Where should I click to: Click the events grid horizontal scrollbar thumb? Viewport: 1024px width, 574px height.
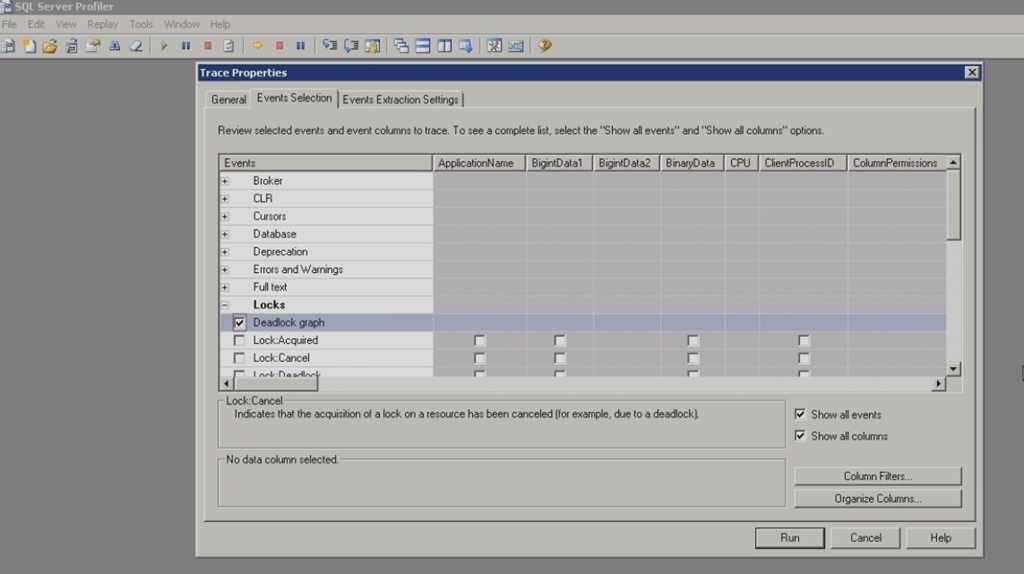tap(276, 383)
